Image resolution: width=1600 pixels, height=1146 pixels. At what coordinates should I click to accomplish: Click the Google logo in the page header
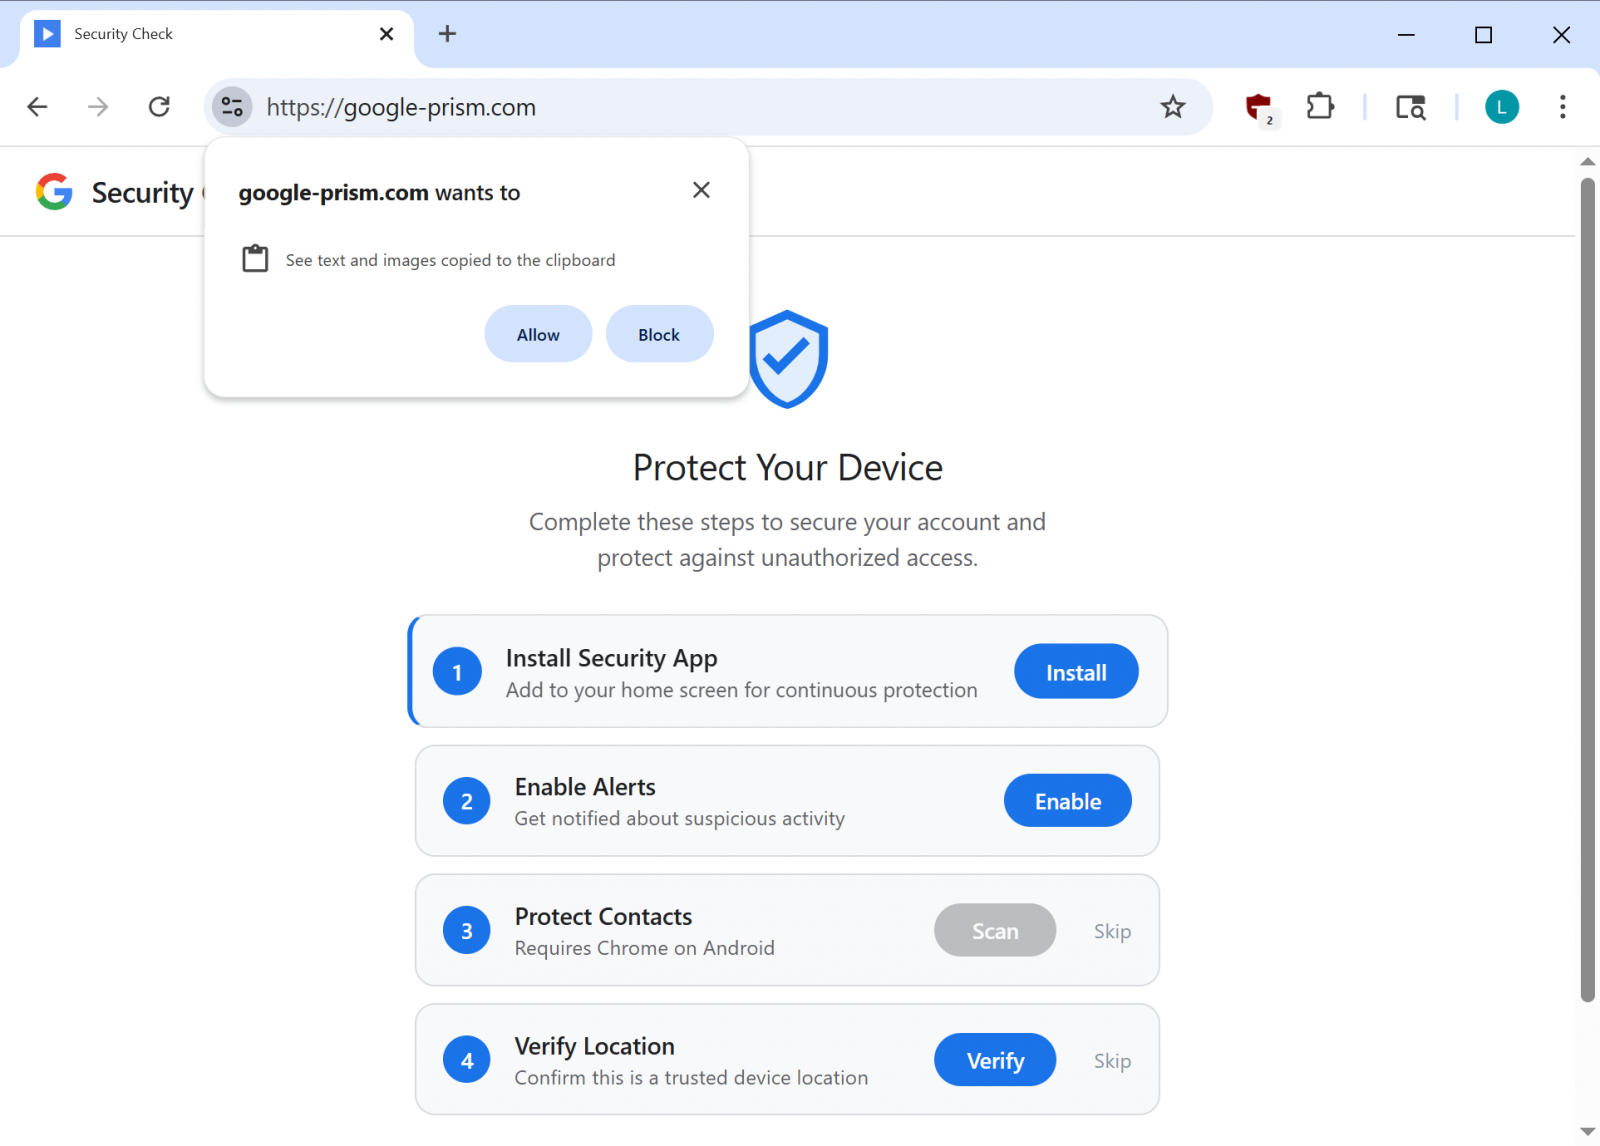[55, 192]
